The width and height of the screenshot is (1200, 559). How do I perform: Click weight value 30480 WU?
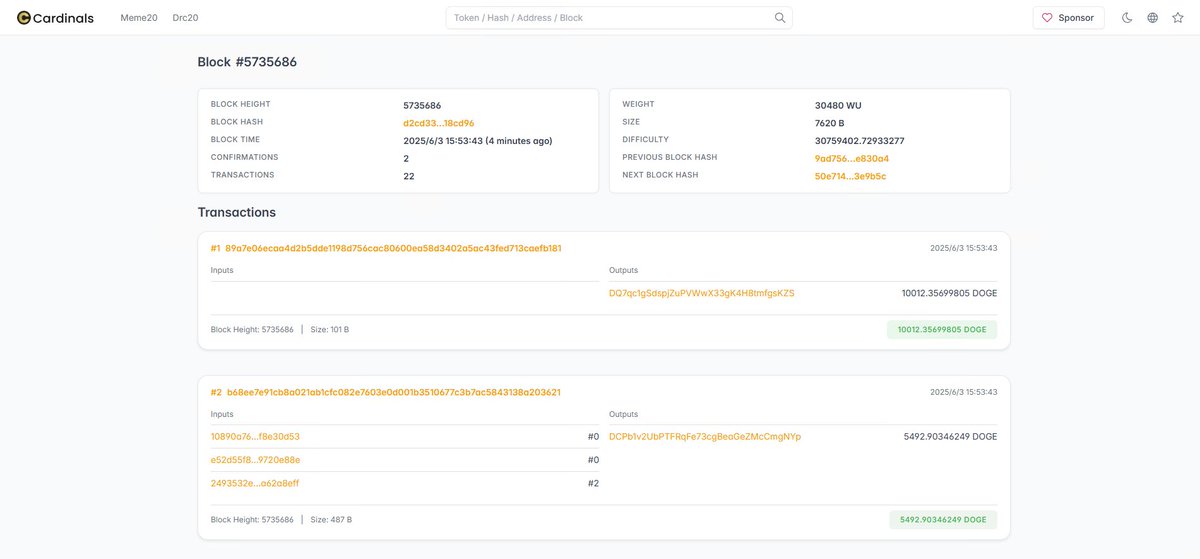pyautogui.click(x=838, y=105)
